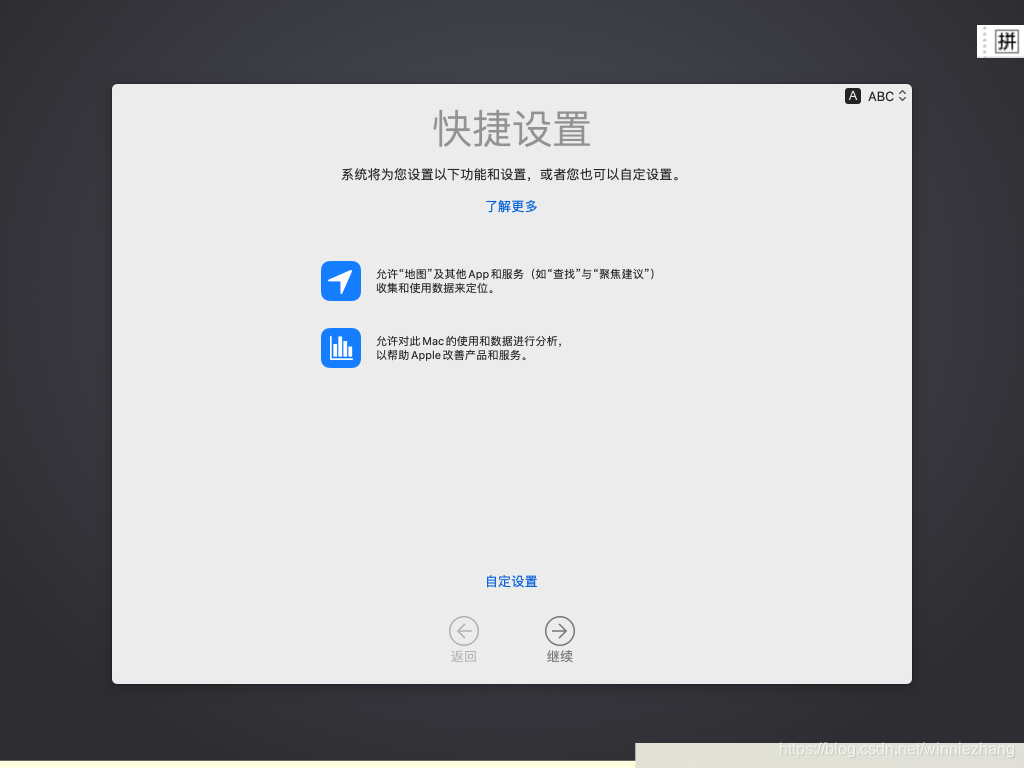Click the text about Mac usage analysis

(469, 348)
